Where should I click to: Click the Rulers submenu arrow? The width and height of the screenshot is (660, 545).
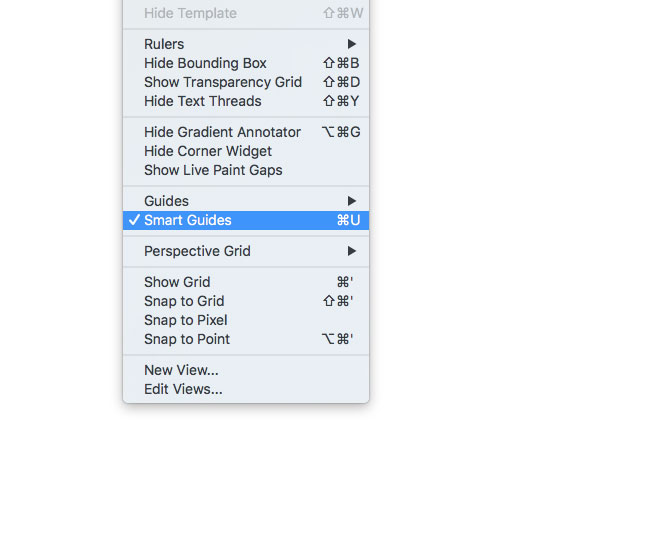352,44
